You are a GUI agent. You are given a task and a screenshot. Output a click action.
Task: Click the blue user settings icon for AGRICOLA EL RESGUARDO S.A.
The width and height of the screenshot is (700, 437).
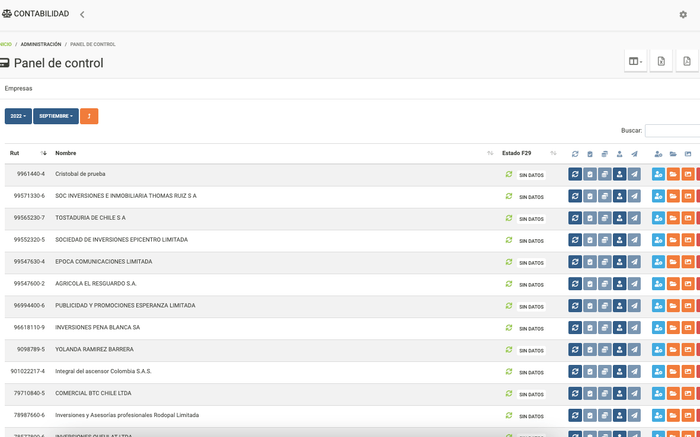click(x=658, y=284)
